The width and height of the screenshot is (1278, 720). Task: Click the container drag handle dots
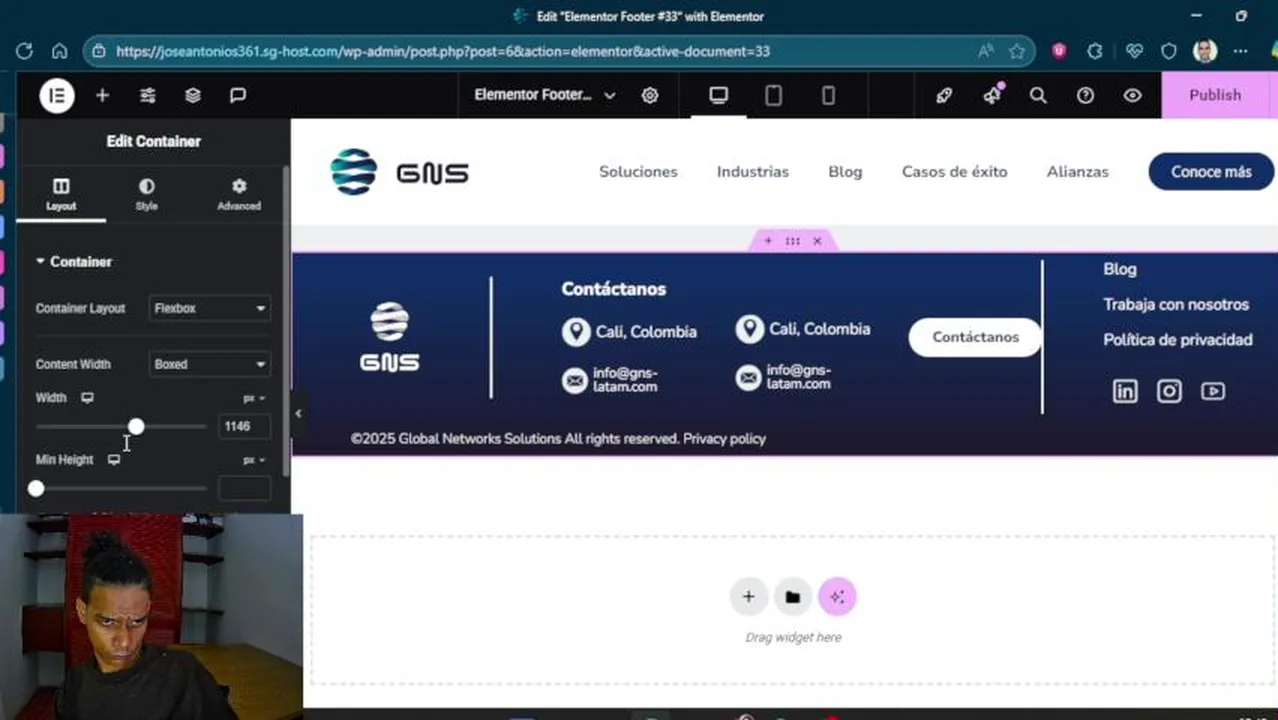[x=792, y=241]
